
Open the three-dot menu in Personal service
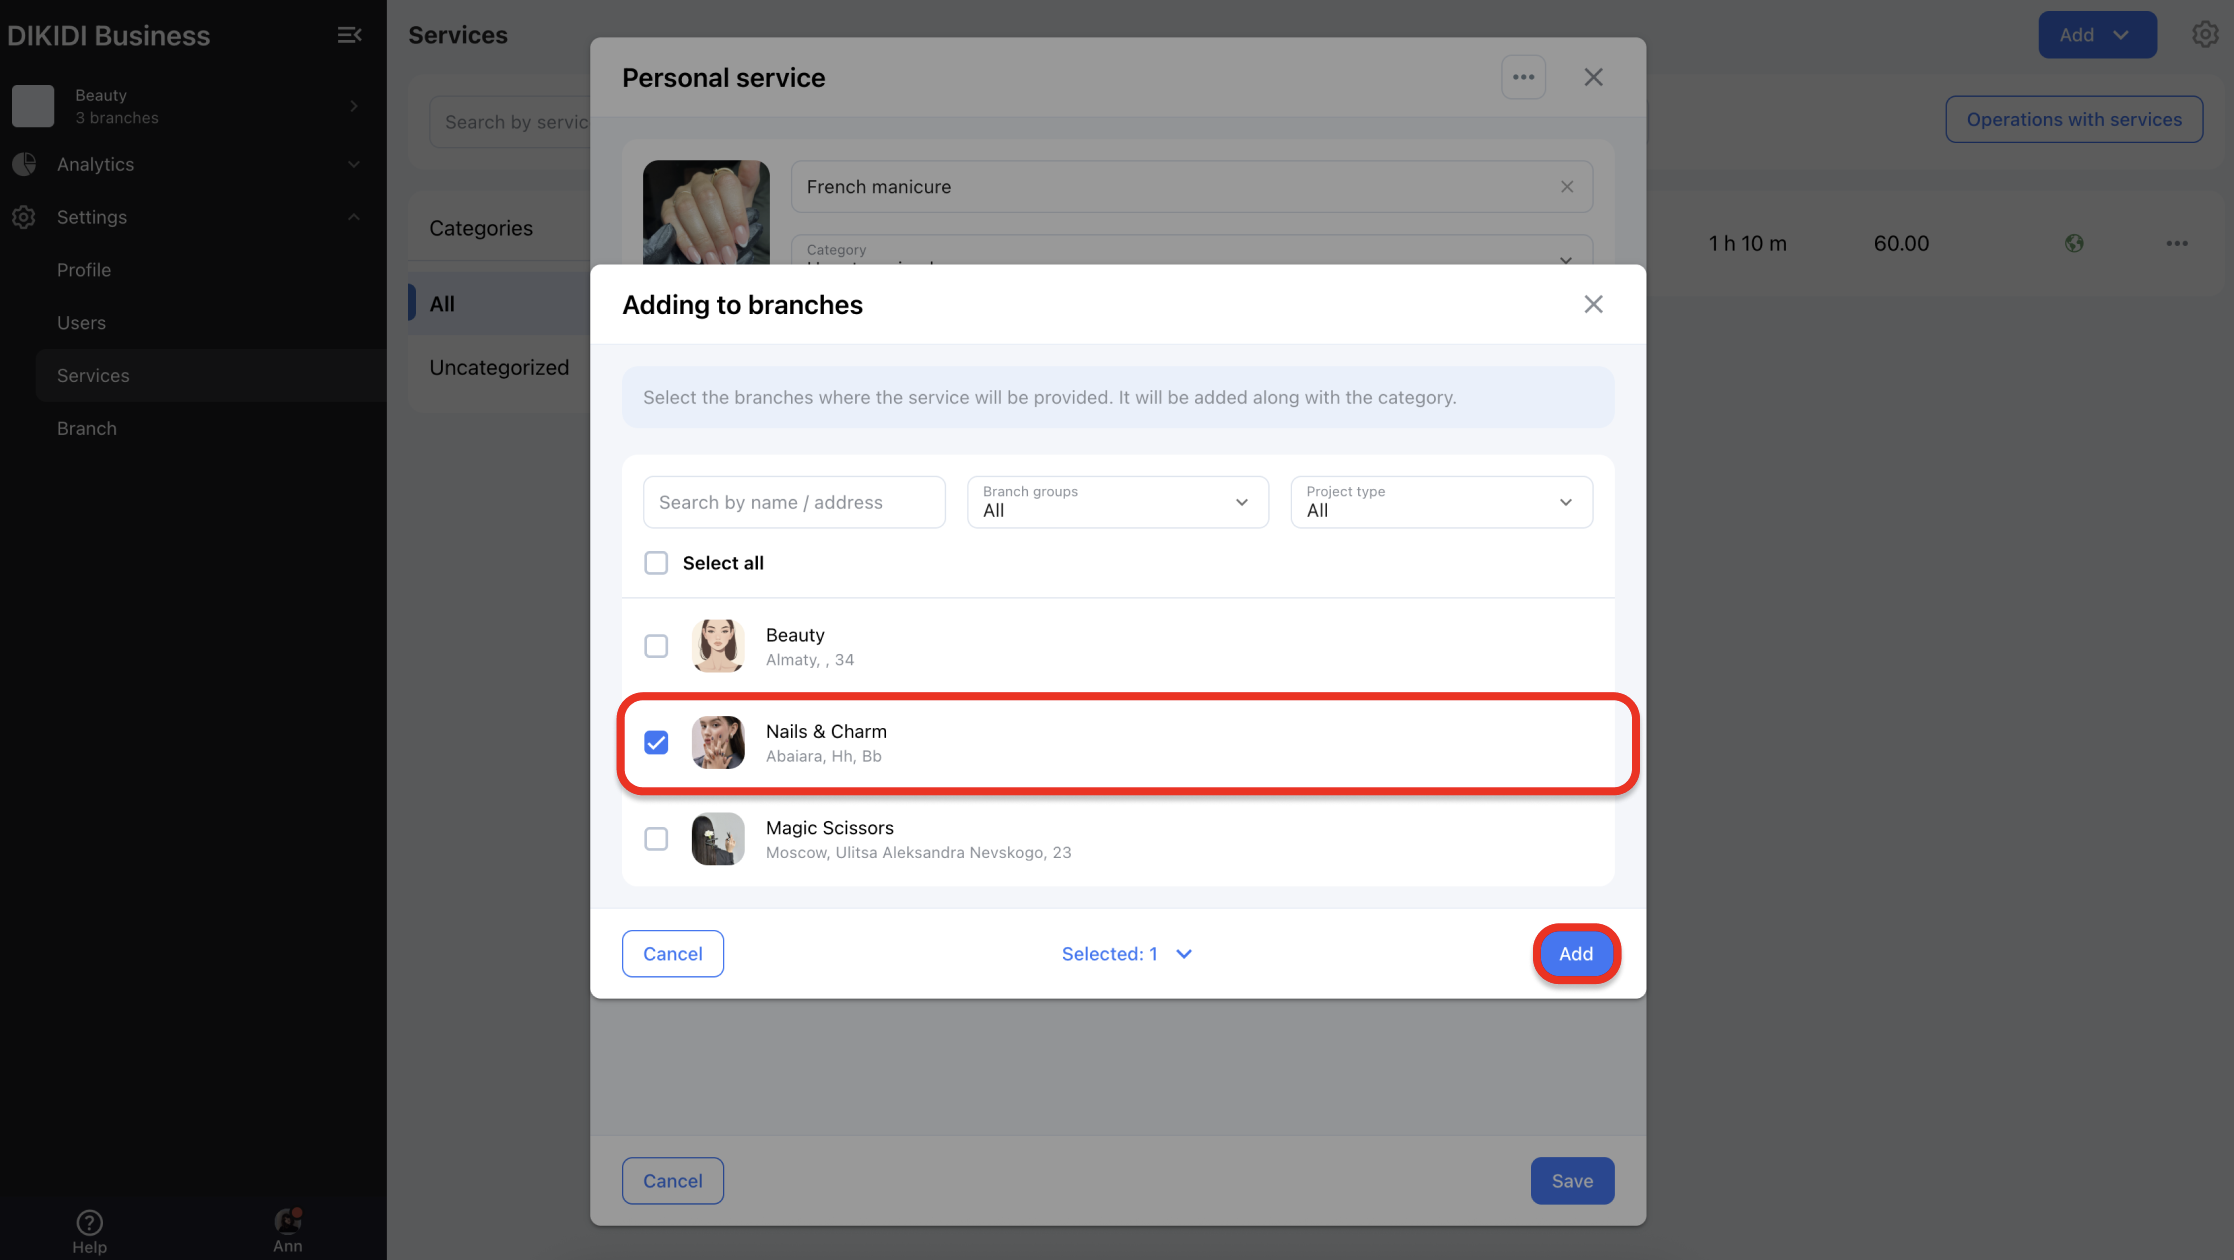1523,77
